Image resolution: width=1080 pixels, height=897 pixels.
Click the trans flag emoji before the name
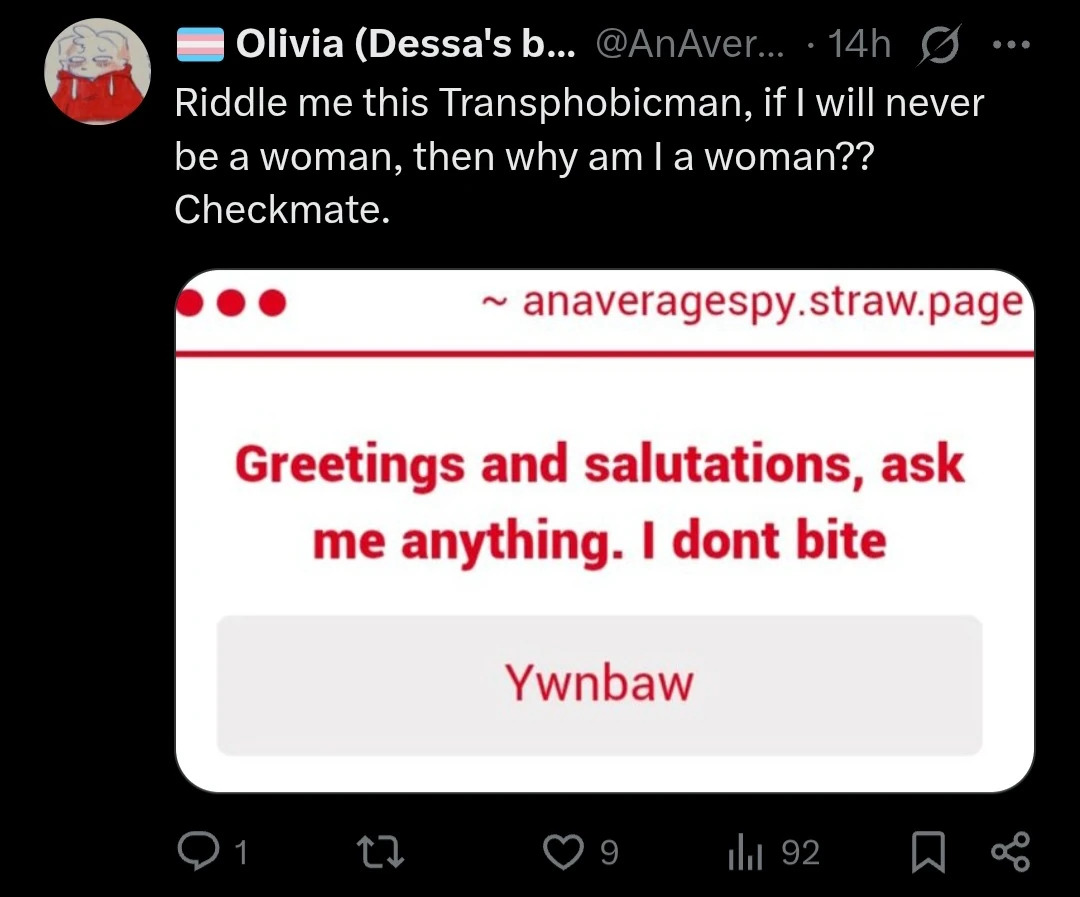click(199, 44)
